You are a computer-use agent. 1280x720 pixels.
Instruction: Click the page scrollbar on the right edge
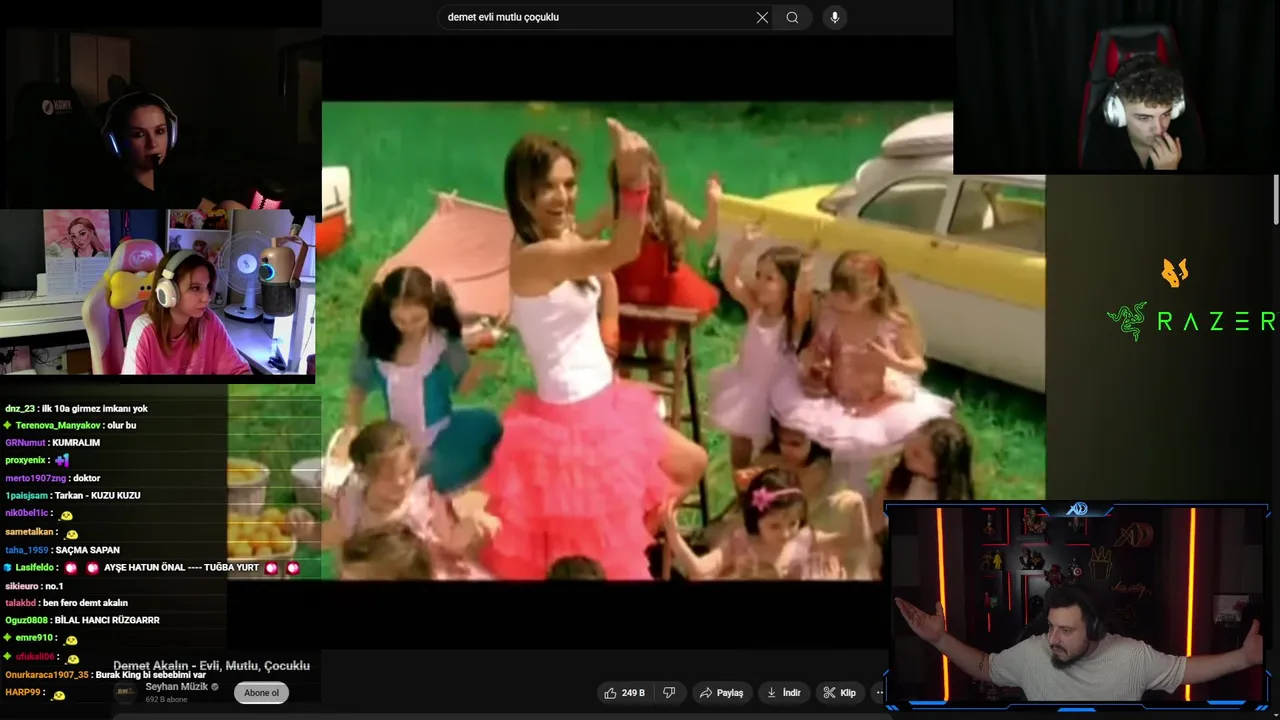tap(1276, 200)
